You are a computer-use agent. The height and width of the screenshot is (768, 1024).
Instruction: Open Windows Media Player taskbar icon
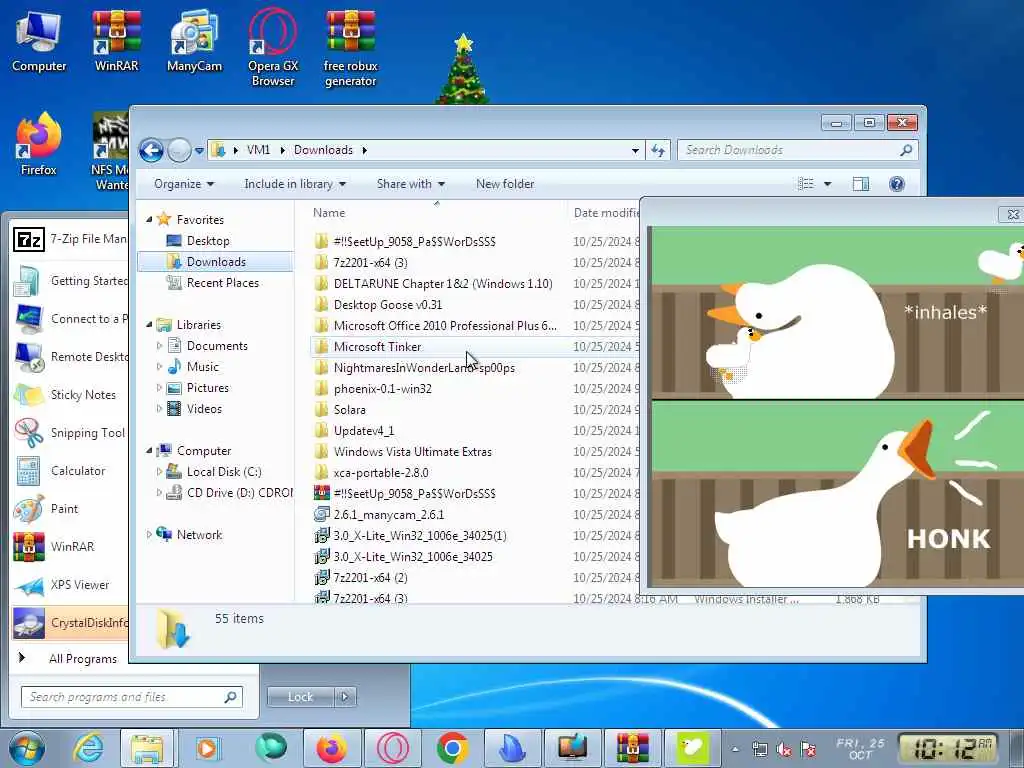tap(207, 748)
